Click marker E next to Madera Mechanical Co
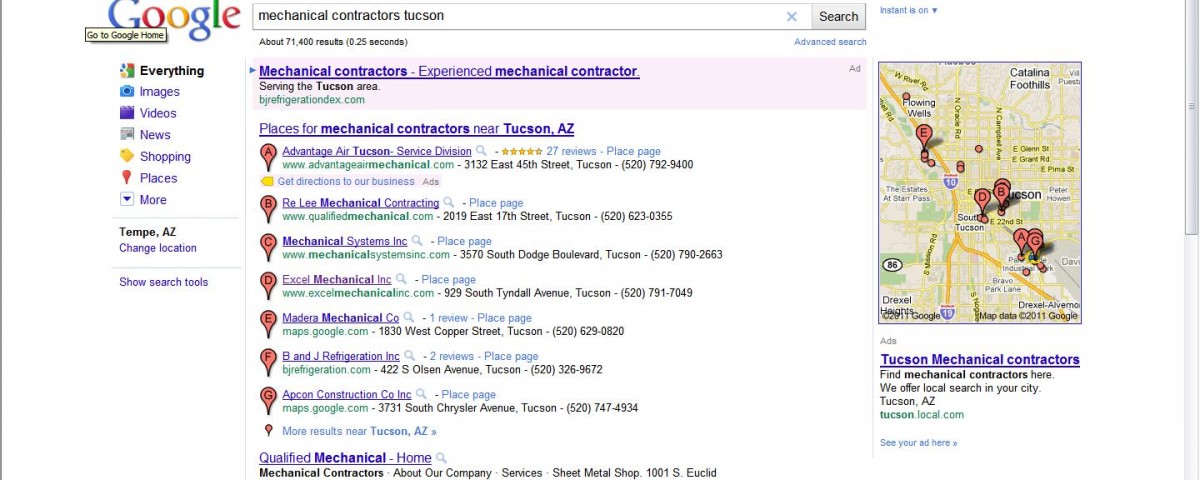The width and height of the screenshot is (1200, 480). (268, 323)
